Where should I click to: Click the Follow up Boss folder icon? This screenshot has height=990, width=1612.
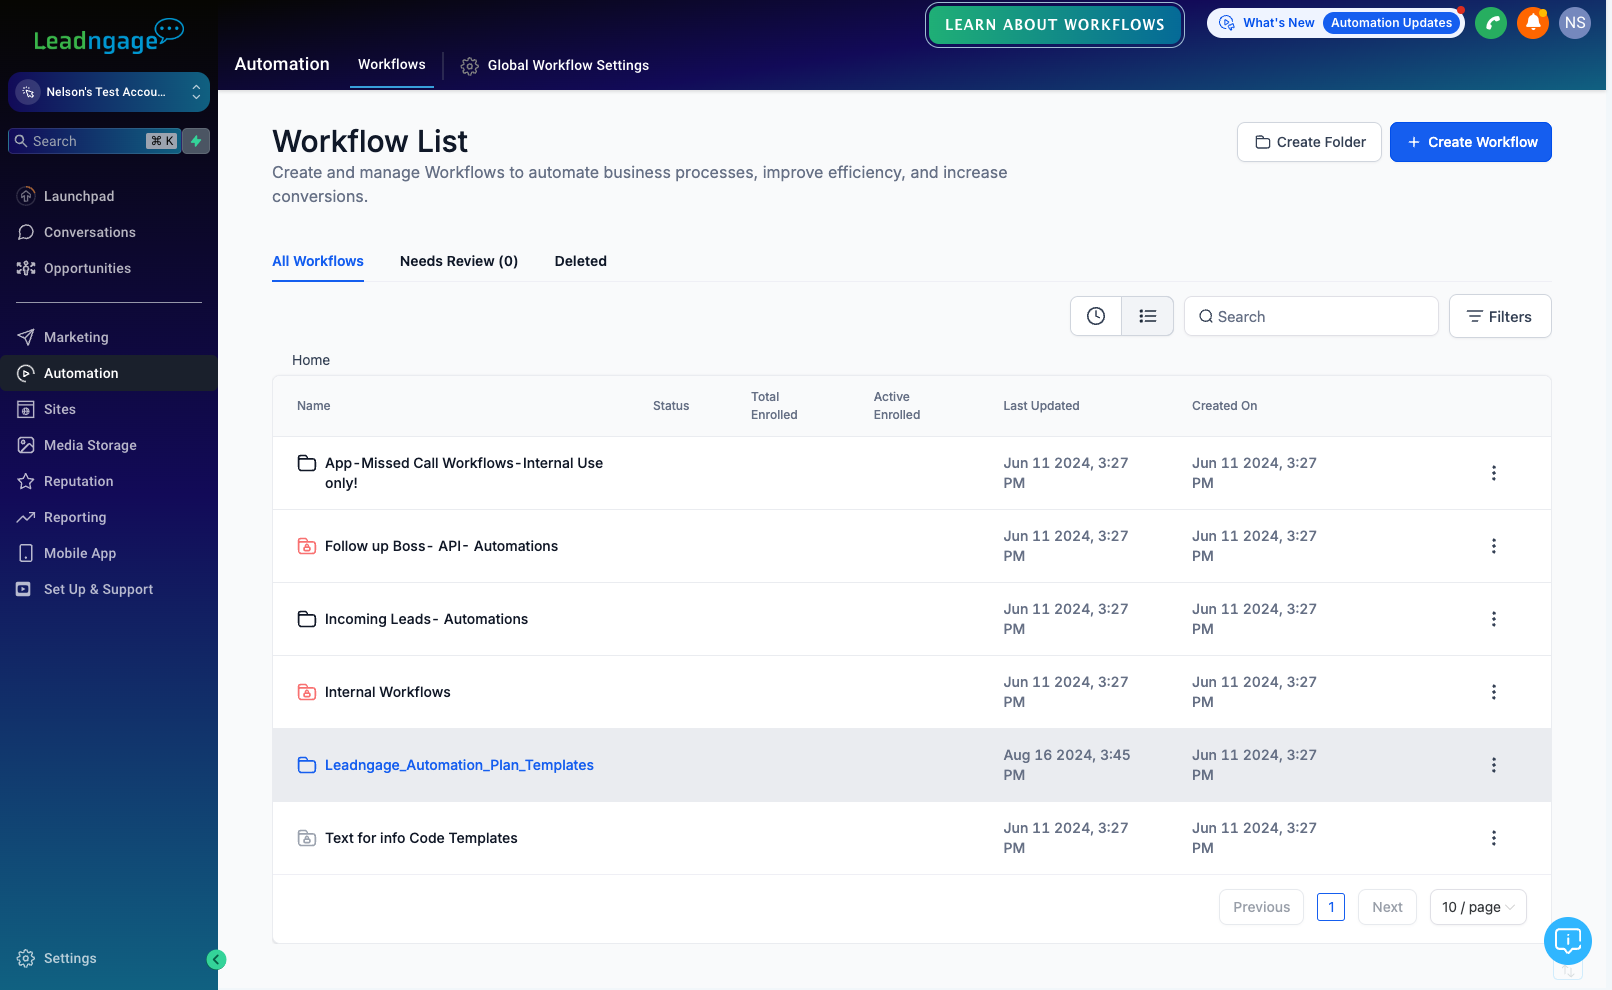pyautogui.click(x=307, y=546)
